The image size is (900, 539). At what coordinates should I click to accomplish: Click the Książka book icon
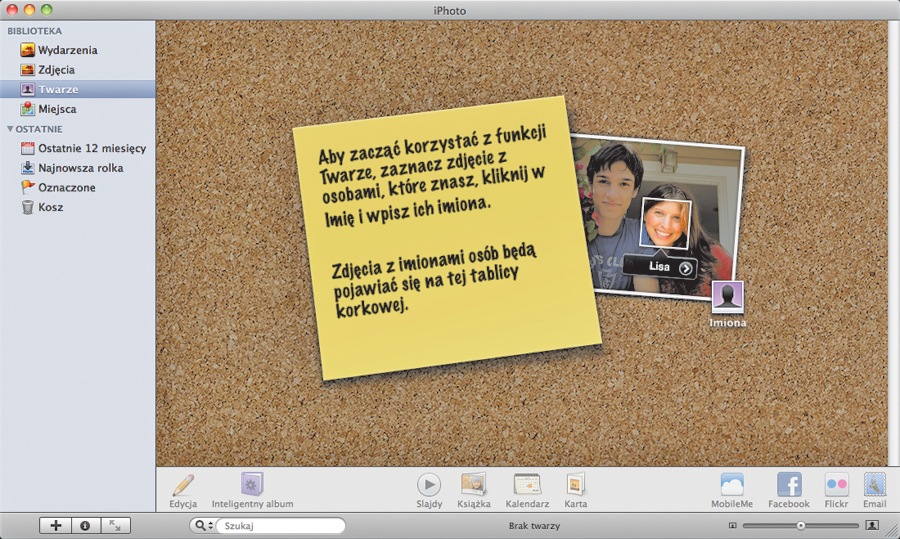pos(474,485)
